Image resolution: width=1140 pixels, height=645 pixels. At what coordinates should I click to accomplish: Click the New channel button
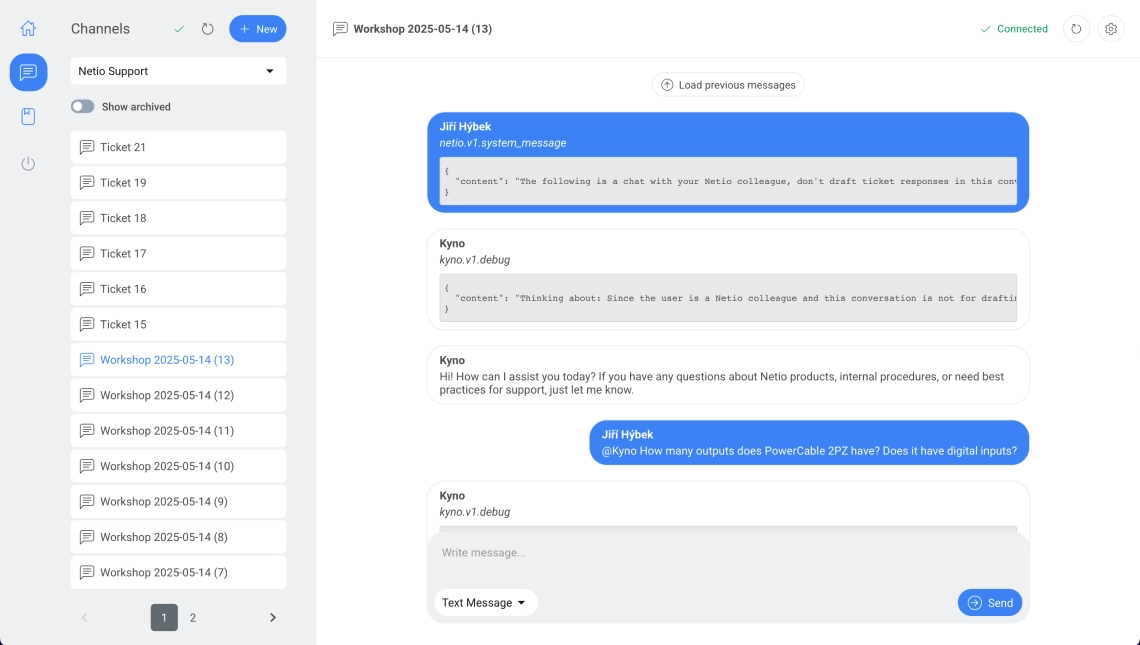[258, 29]
